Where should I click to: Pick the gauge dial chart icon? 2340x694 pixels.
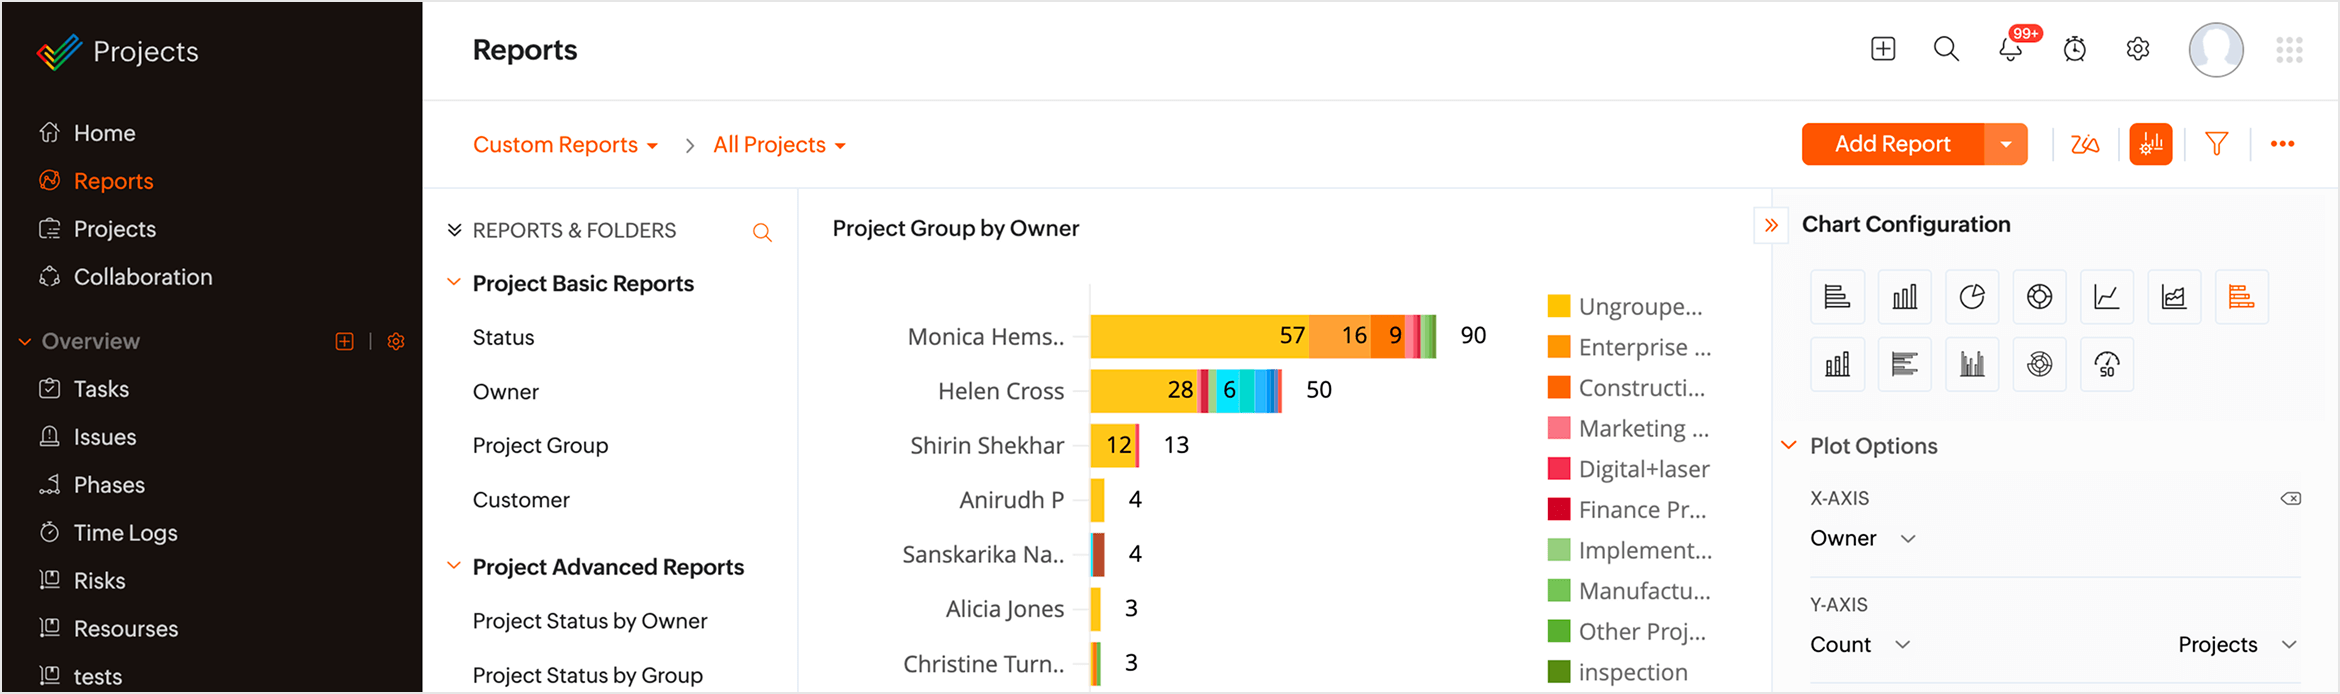point(2107,364)
